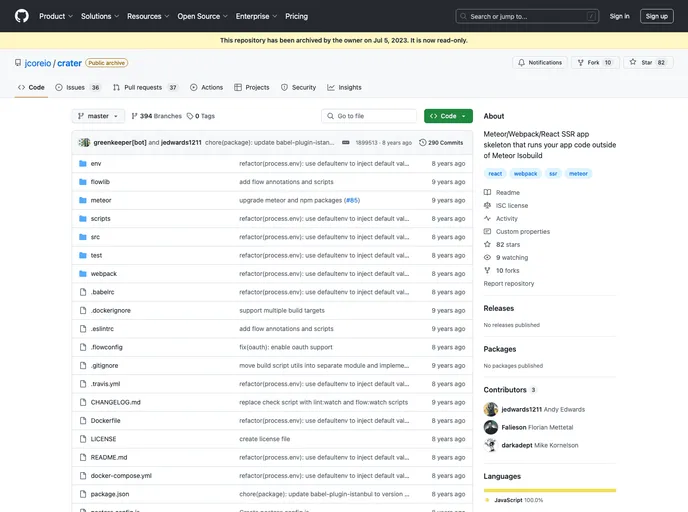Click jedwards1211 contributor avatar
Viewport: 688px width, 512px height.
point(491,409)
